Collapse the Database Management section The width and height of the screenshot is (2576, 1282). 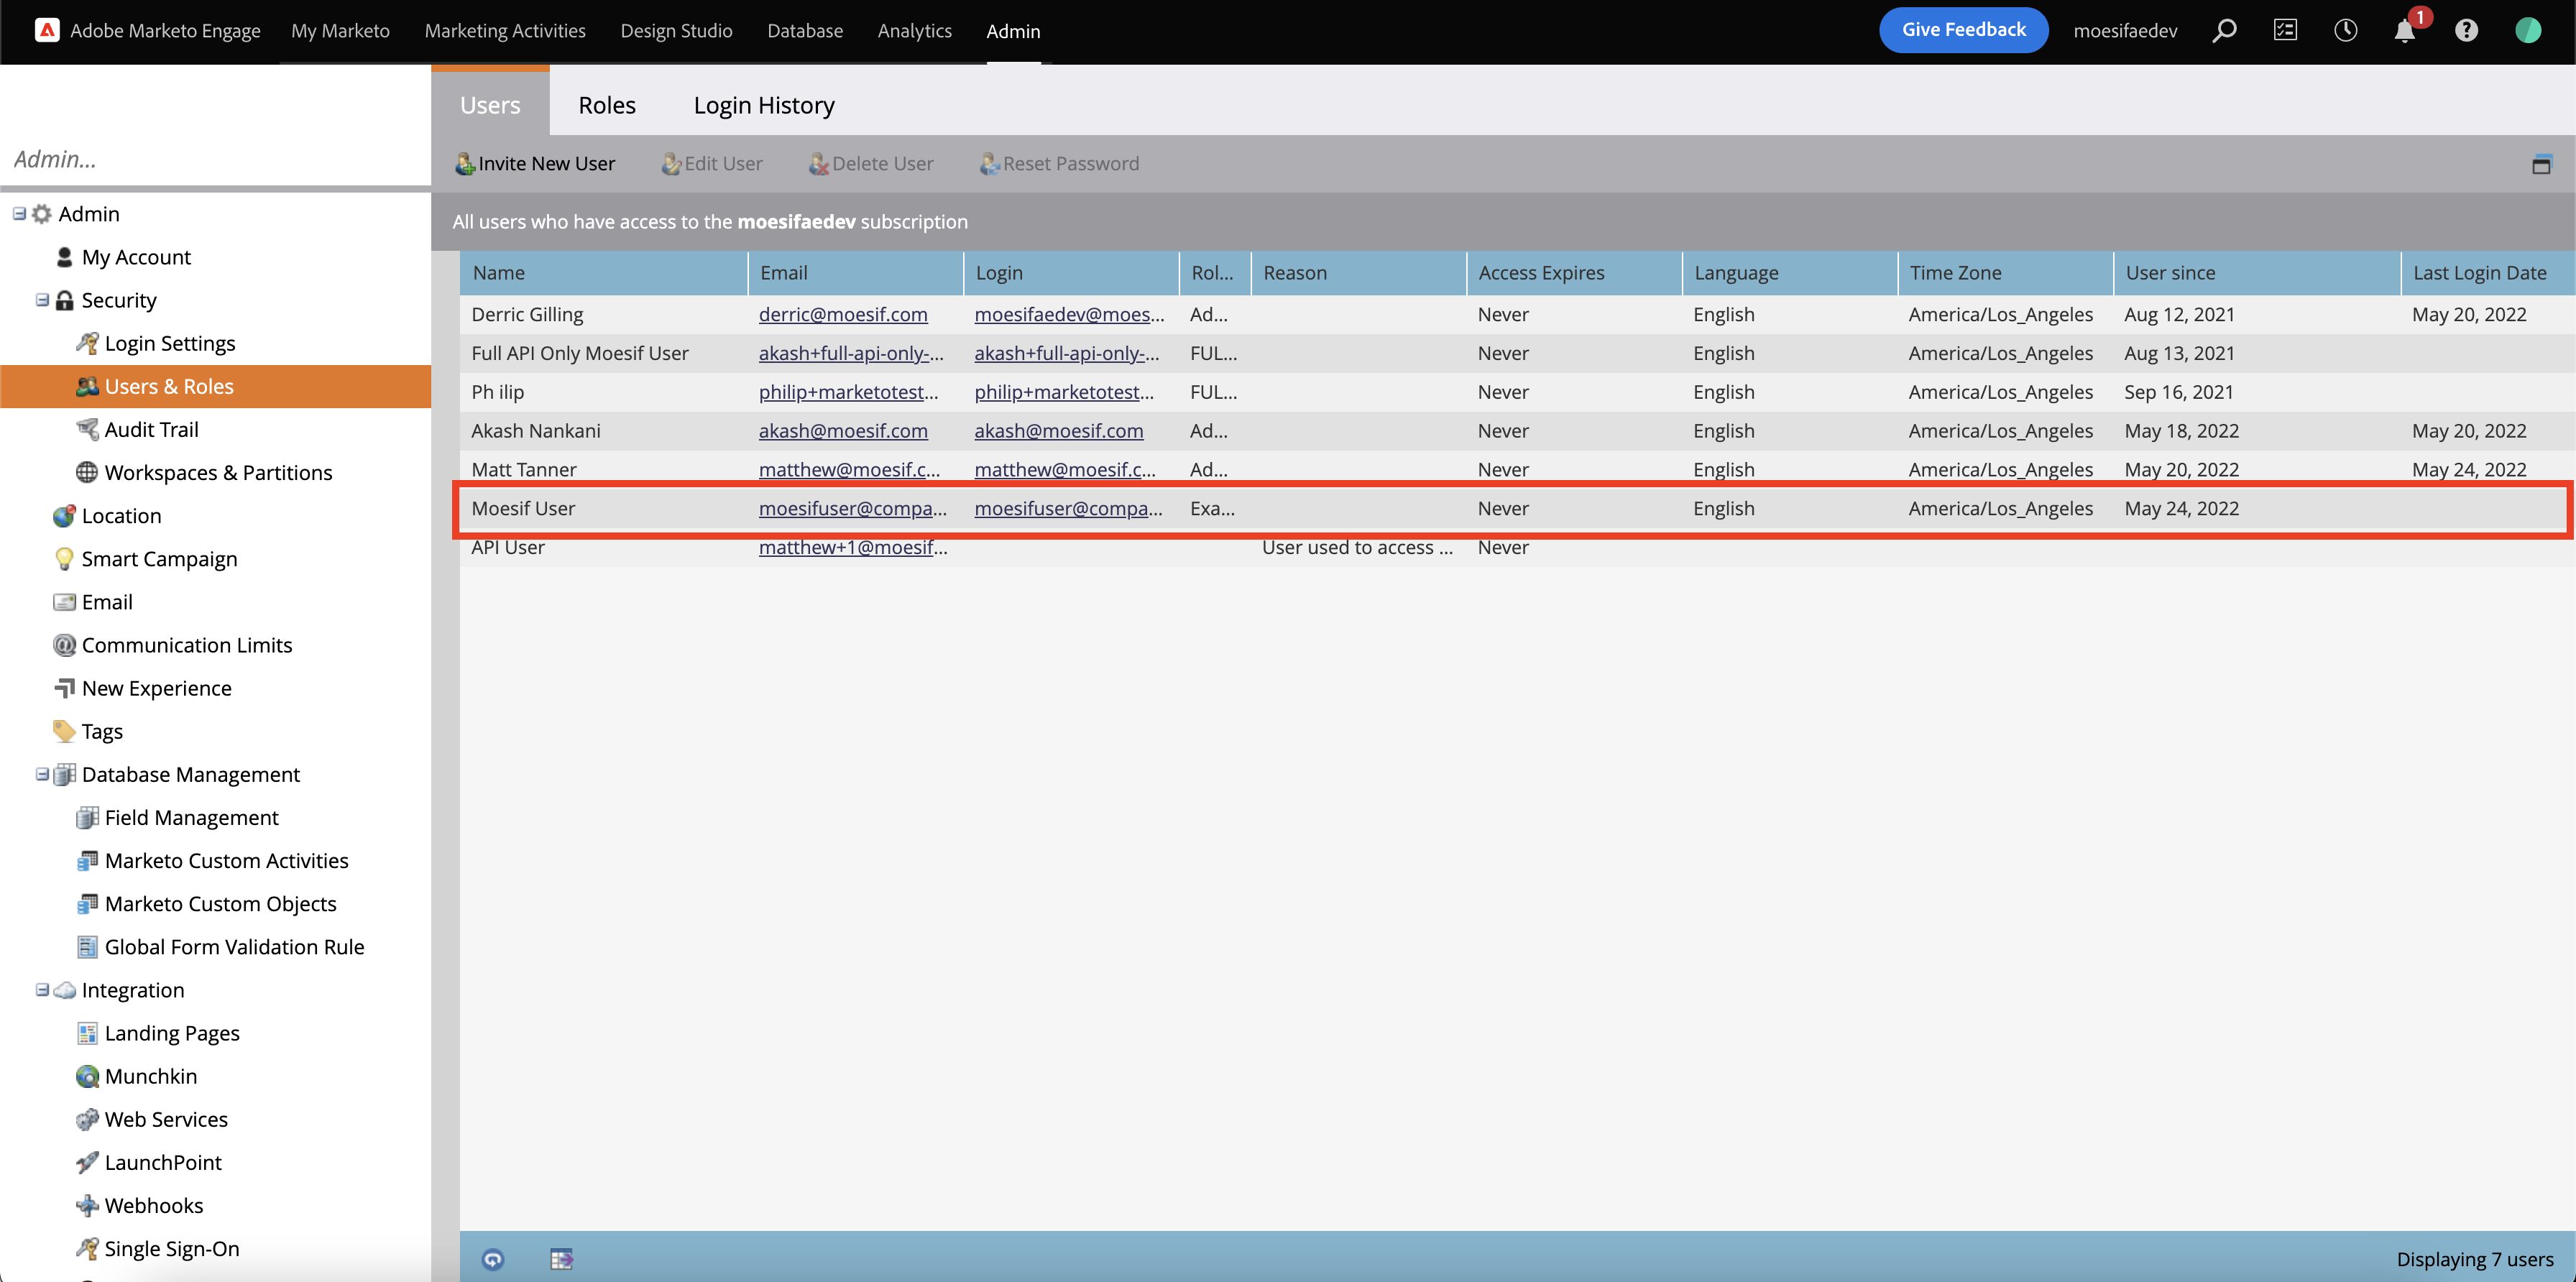click(42, 774)
